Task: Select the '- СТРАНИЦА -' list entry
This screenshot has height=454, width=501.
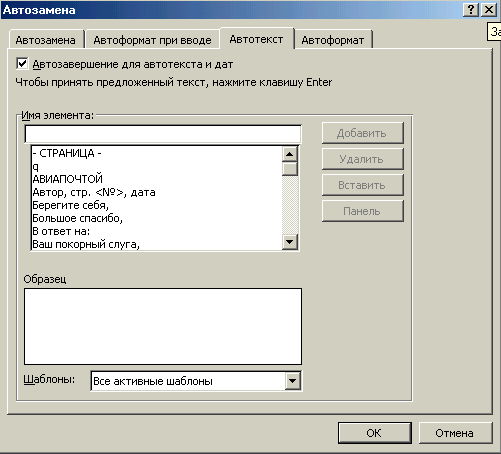Action: (x=157, y=153)
